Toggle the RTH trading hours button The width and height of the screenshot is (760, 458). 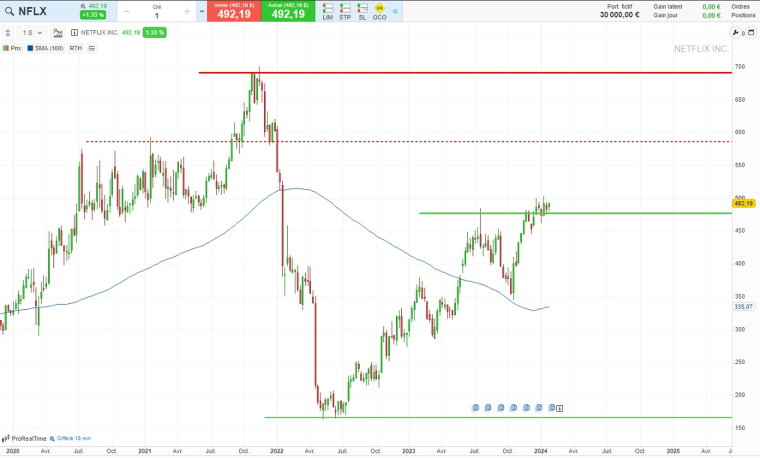76,48
